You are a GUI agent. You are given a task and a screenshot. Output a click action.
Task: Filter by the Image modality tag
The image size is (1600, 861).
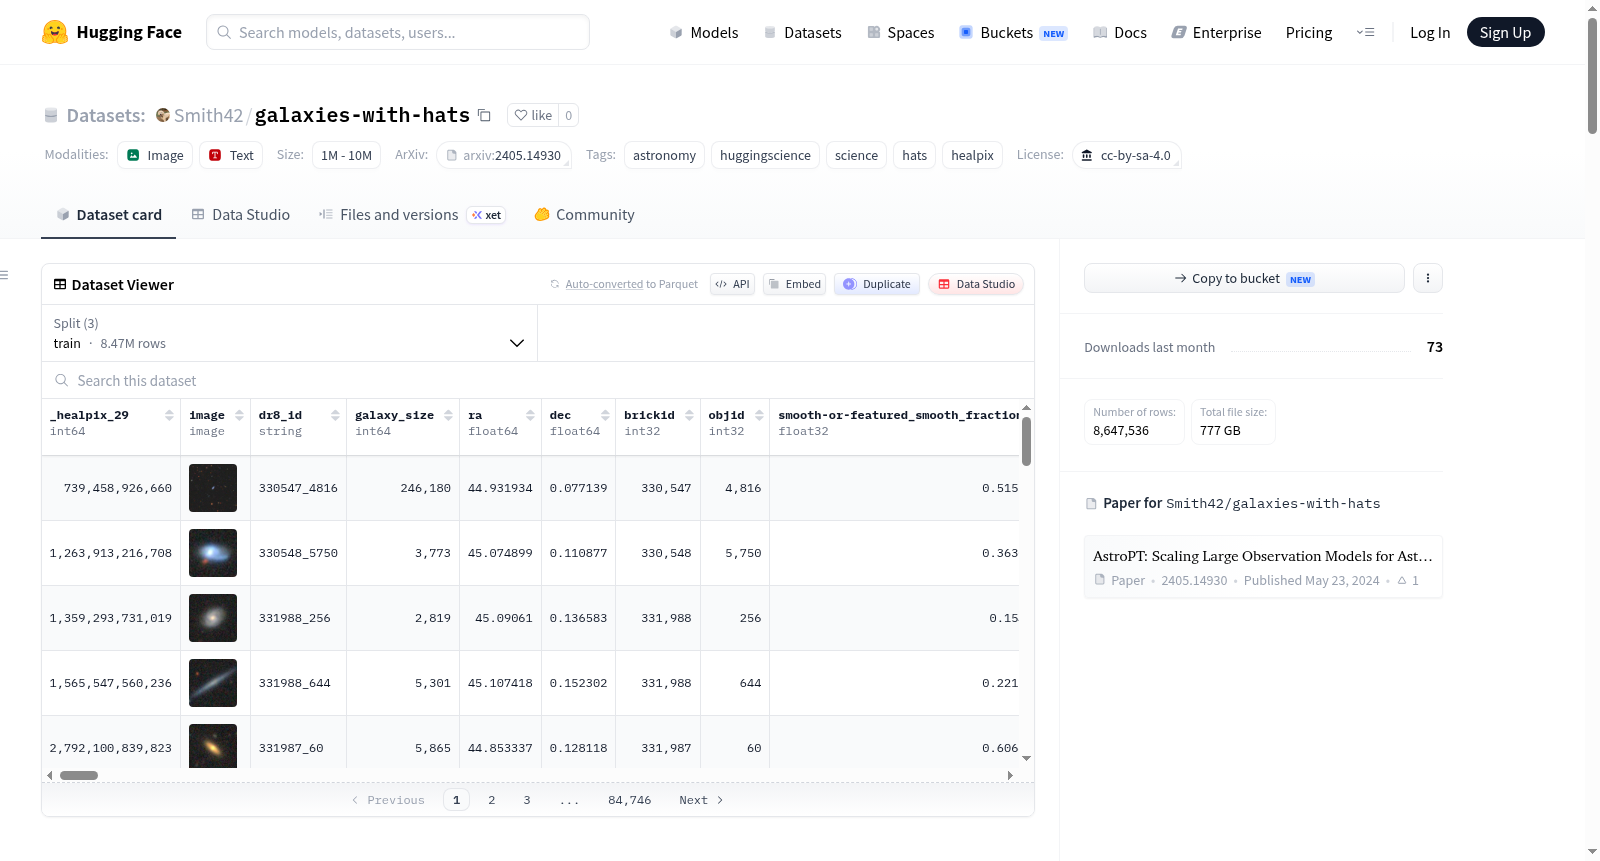(155, 155)
